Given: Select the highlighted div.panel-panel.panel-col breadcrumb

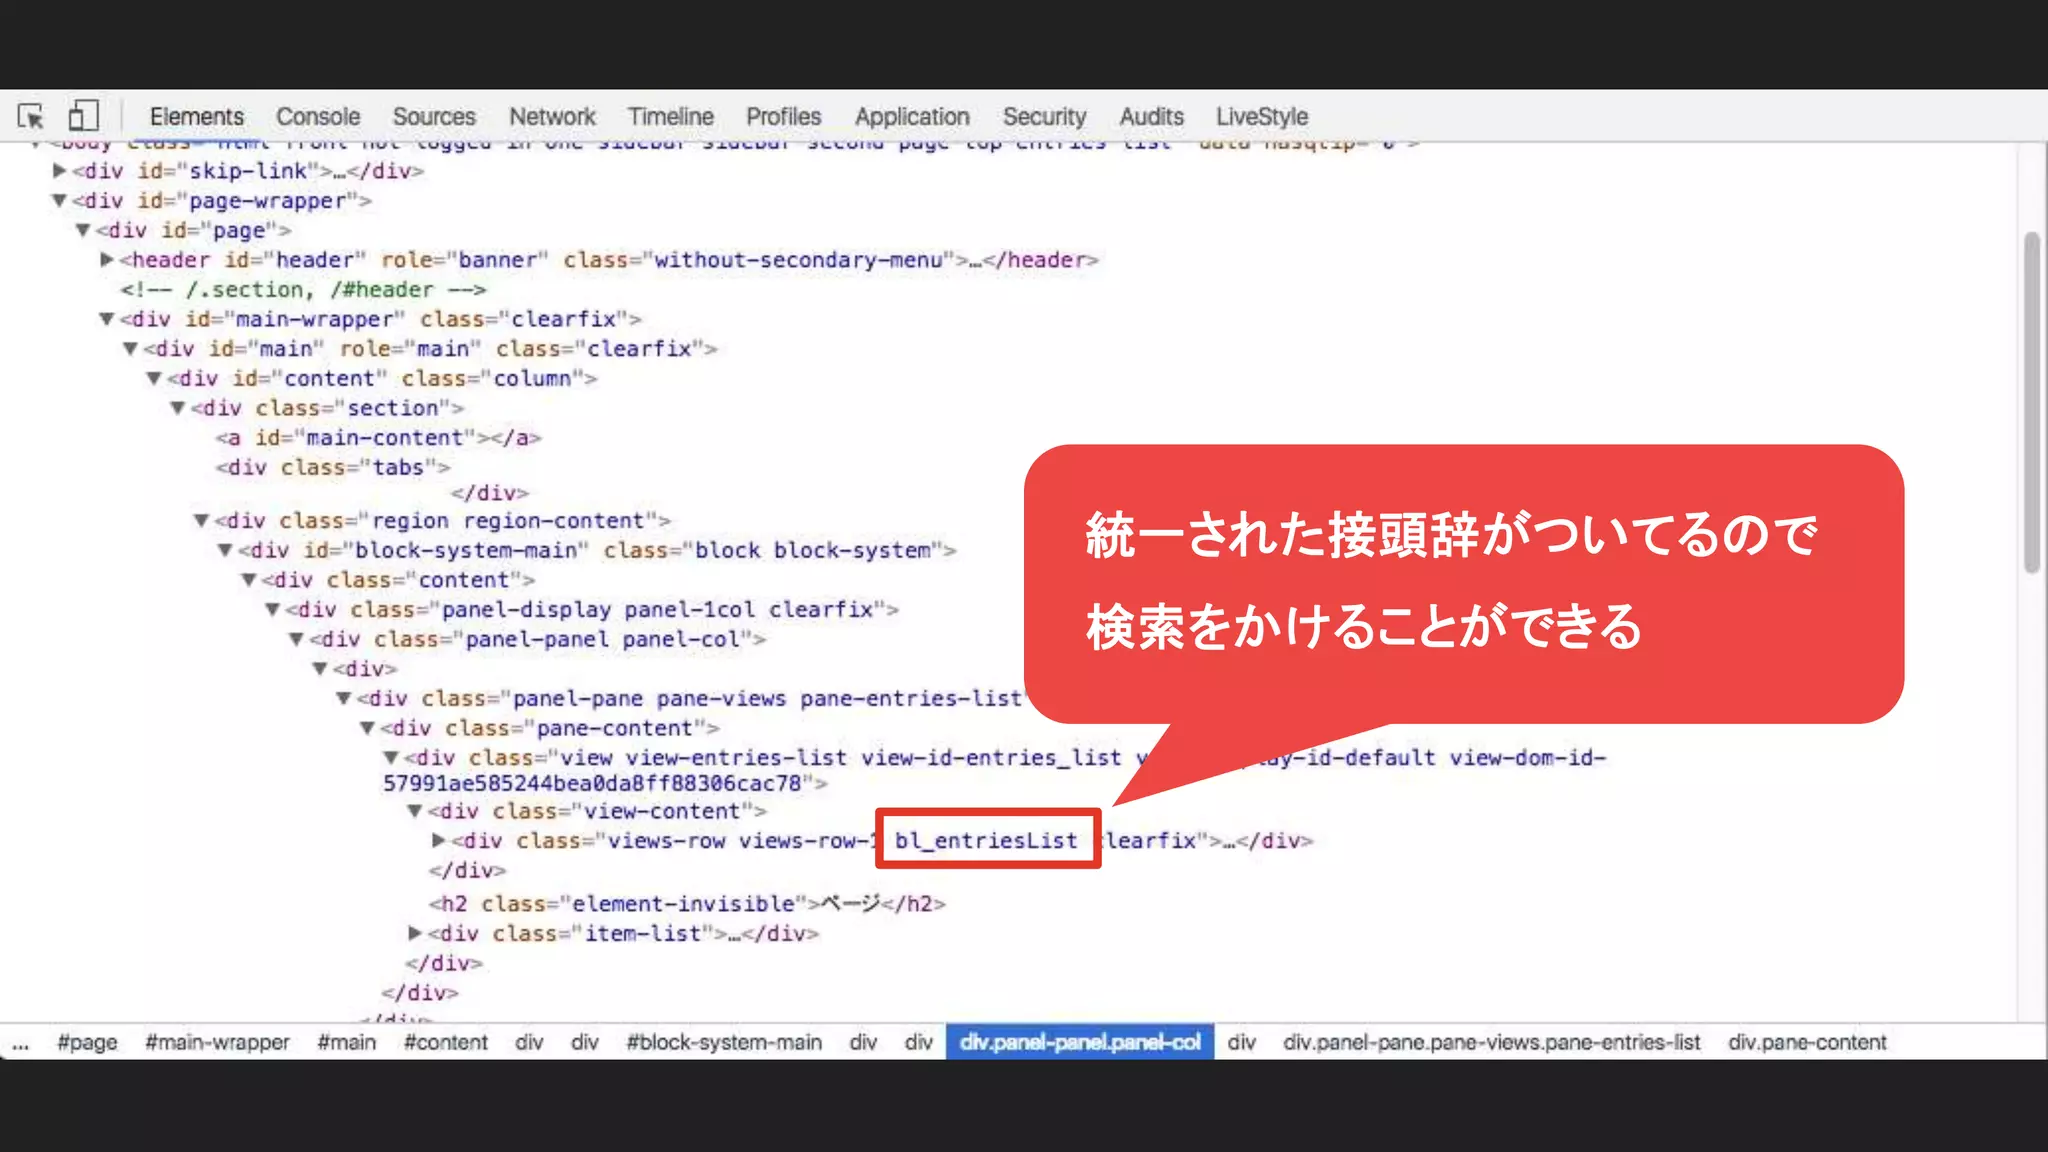Looking at the screenshot, I should coord(1080,1042).
